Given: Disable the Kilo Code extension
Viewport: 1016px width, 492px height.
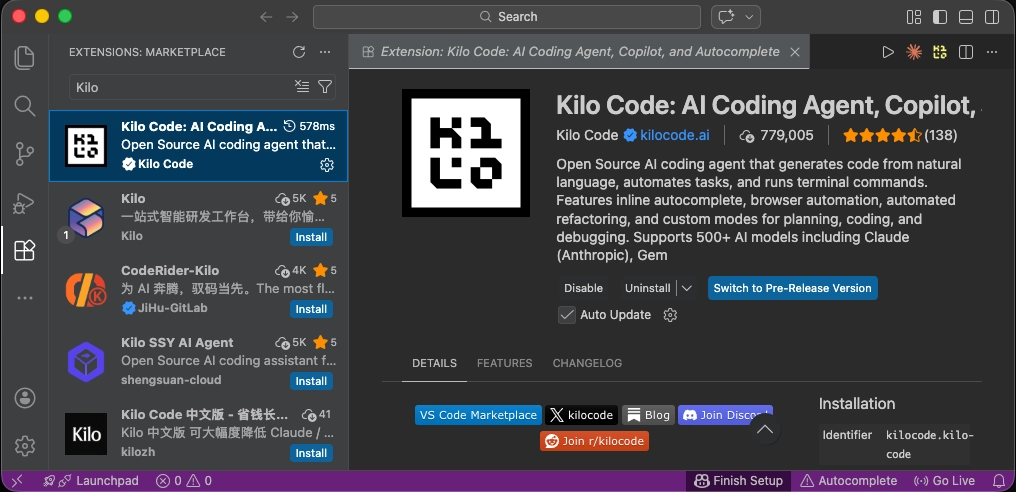Looking at the screenshot, I should click(x=583, y=288).
